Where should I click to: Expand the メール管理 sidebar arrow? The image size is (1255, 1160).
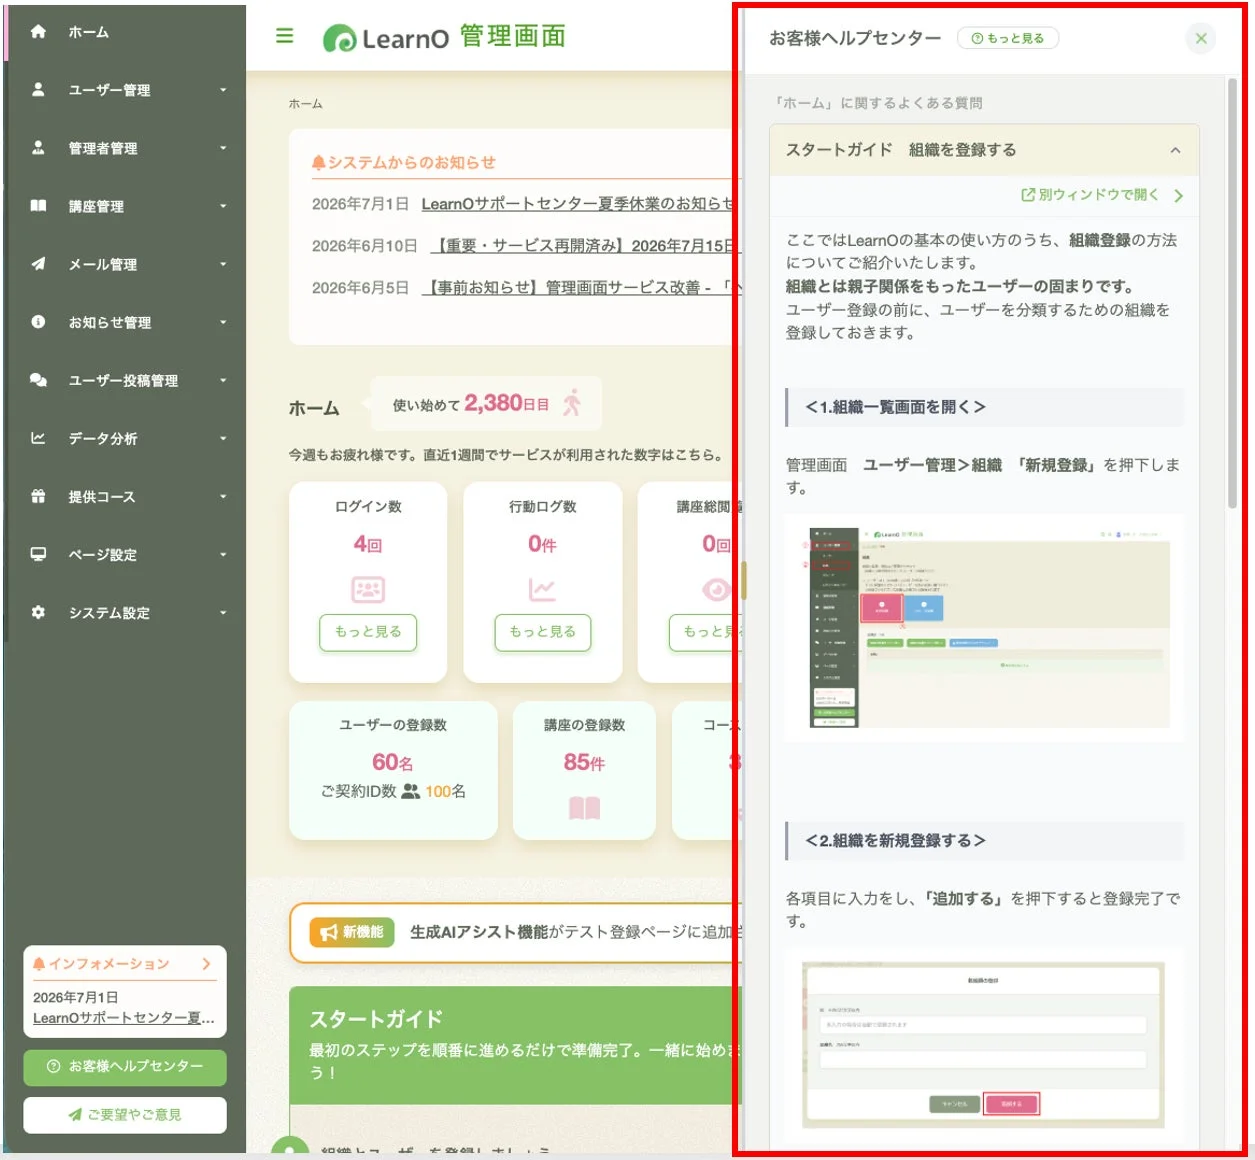pyautogui.click(x=223, y=264)
